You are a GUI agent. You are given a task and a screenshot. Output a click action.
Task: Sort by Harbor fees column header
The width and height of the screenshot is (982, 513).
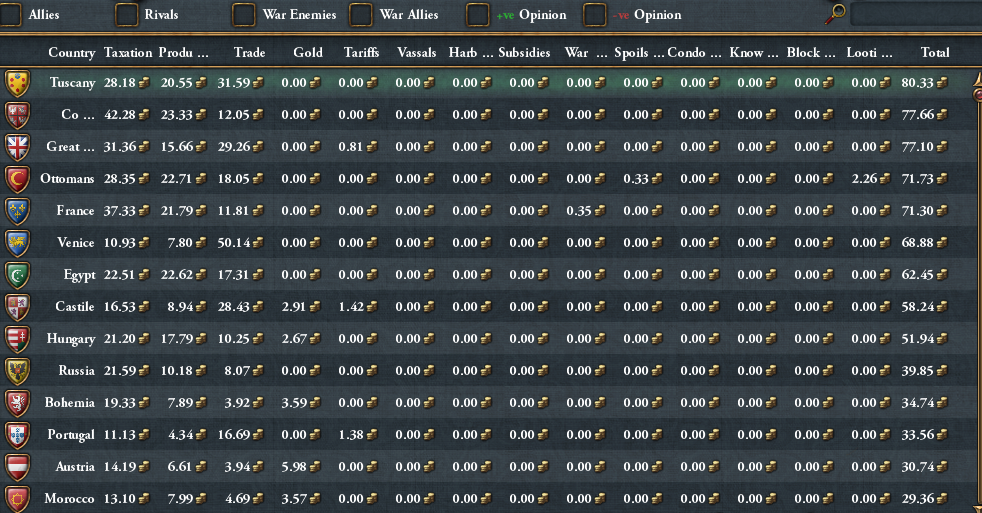[x=470, y=53]
